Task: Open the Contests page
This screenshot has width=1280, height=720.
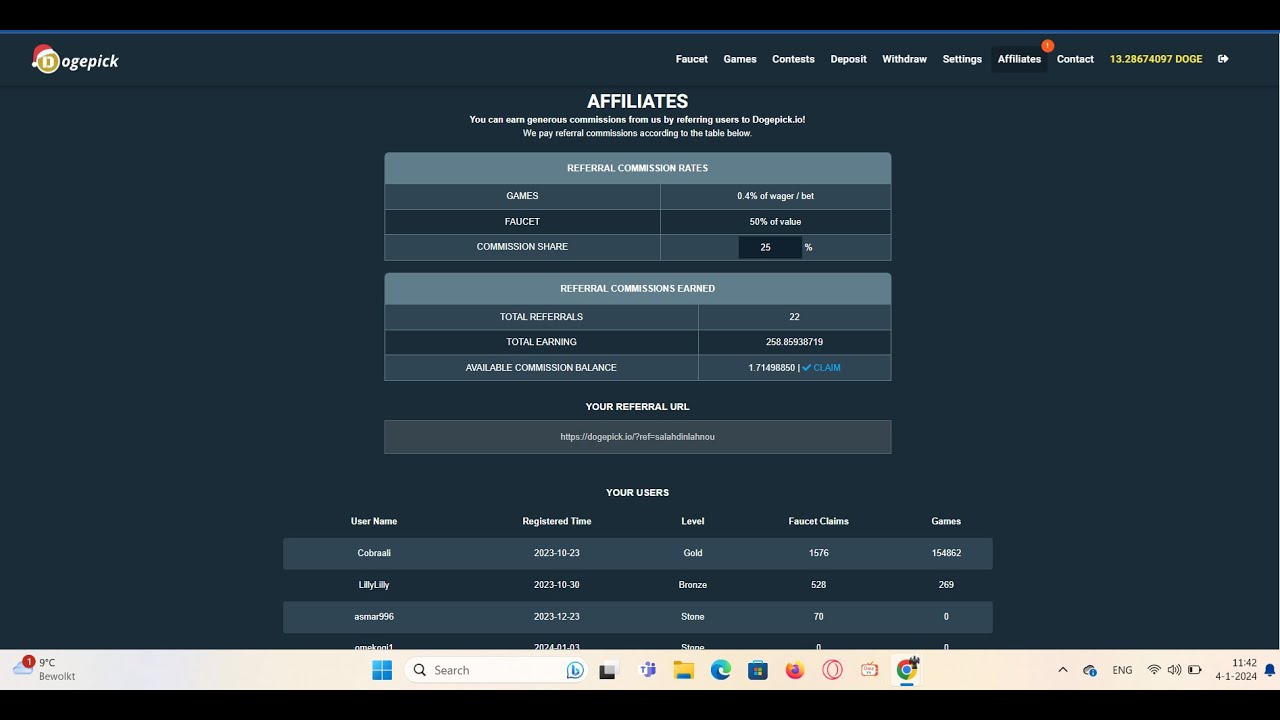Action: 793,59
